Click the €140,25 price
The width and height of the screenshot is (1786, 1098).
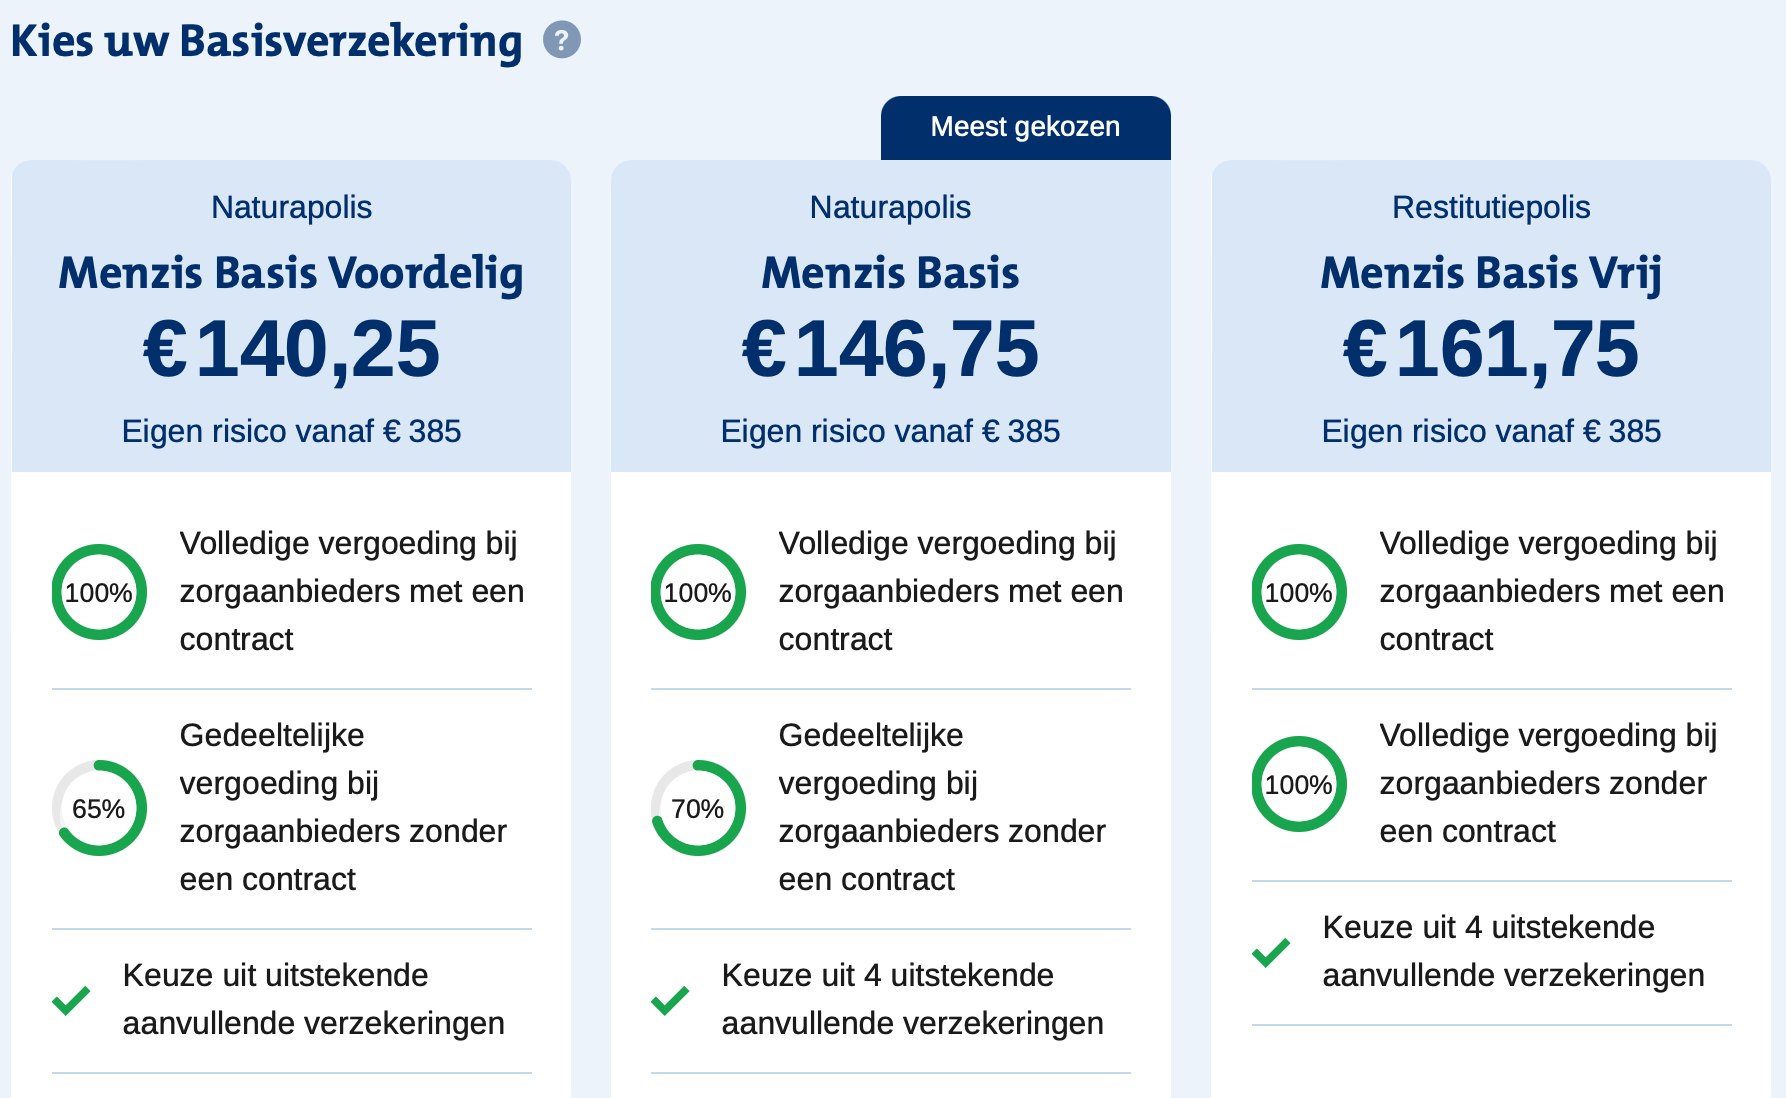coord(291,349)
